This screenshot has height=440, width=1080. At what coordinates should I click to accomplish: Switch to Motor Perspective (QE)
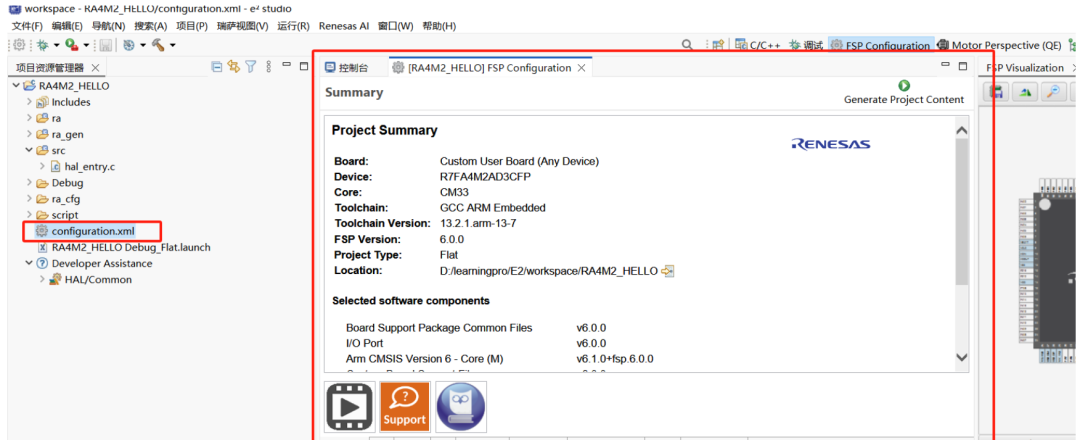click(x=999, y=45)
